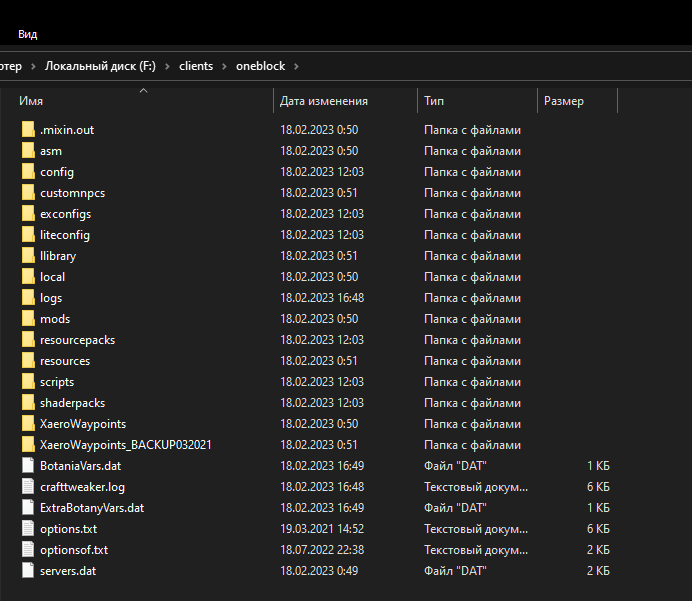Image resolution: width=692 pixels, height=601 pixels.
Task: Expand the chevron after oneblock in path
Action: click(x=296, y=66)
